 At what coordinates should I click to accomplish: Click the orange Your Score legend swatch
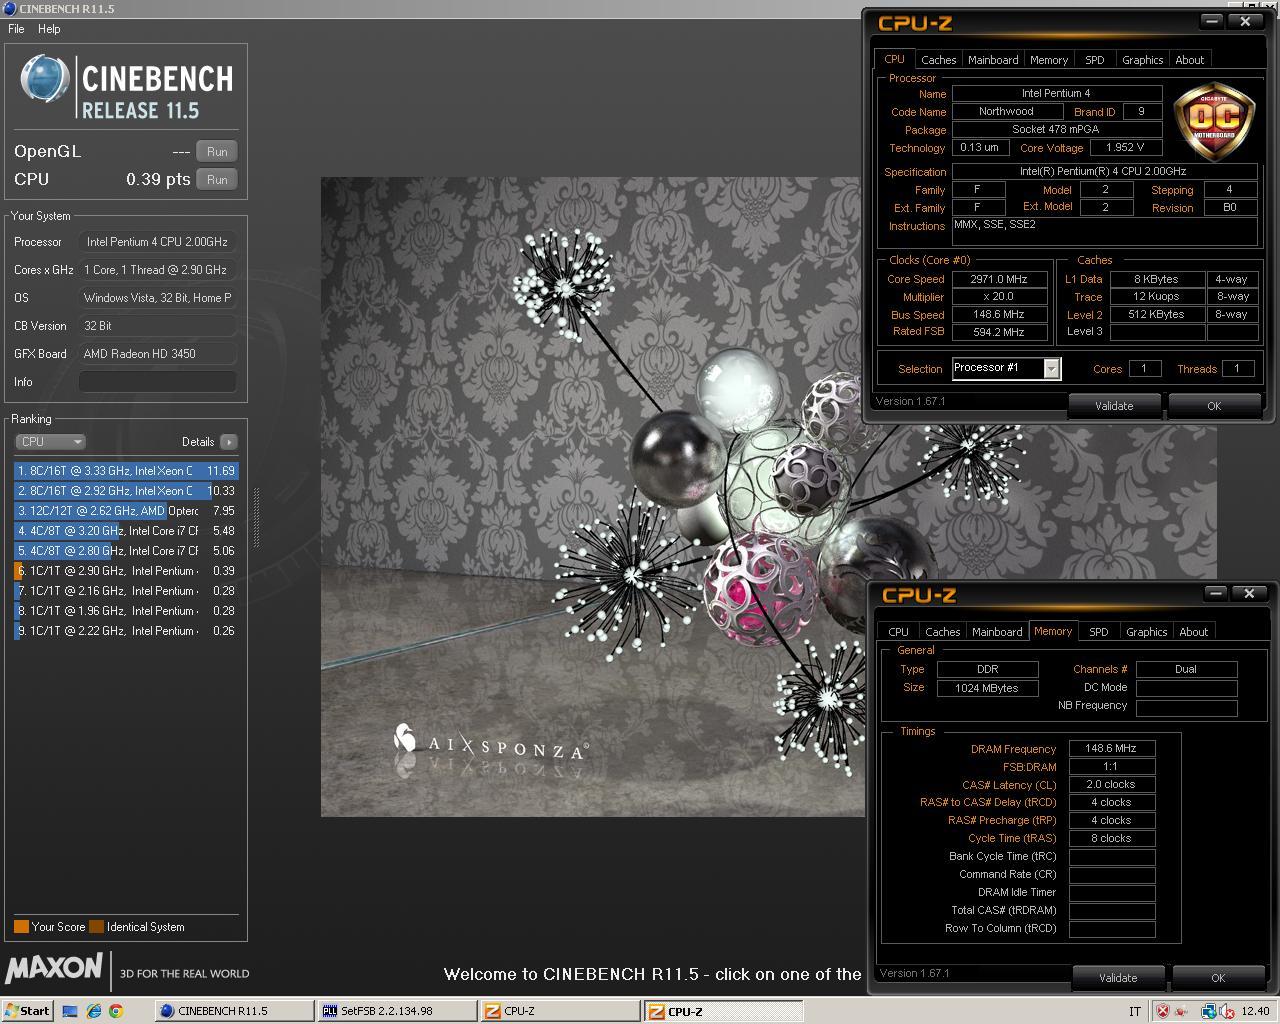[21, 927]
